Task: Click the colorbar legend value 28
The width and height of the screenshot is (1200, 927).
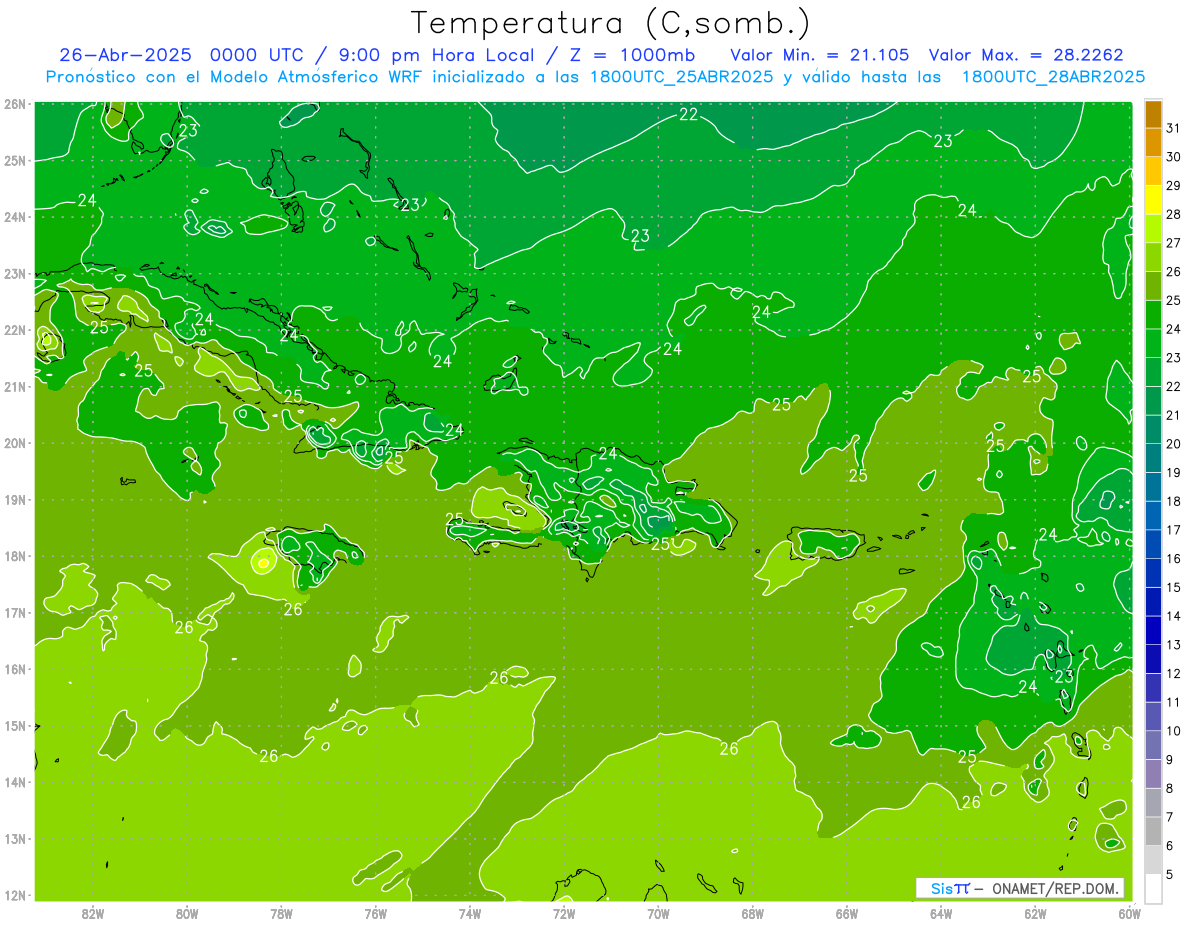Action: [1173, 214]
